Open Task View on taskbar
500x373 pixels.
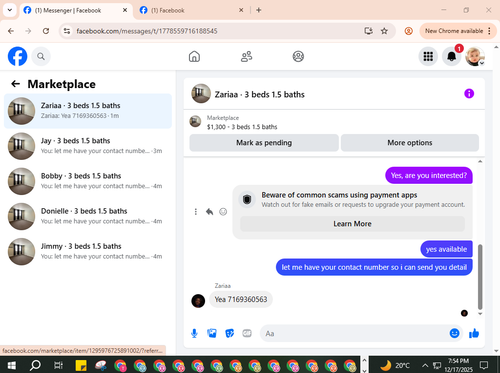(x=58, y=365)
